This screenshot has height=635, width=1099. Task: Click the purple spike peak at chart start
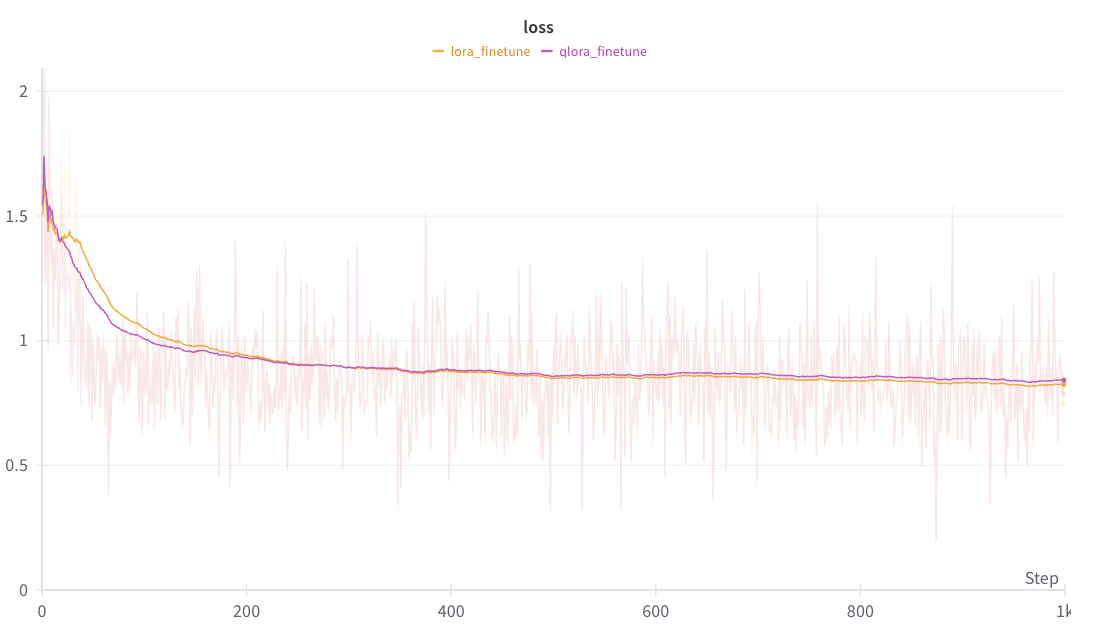click(44, 157)
